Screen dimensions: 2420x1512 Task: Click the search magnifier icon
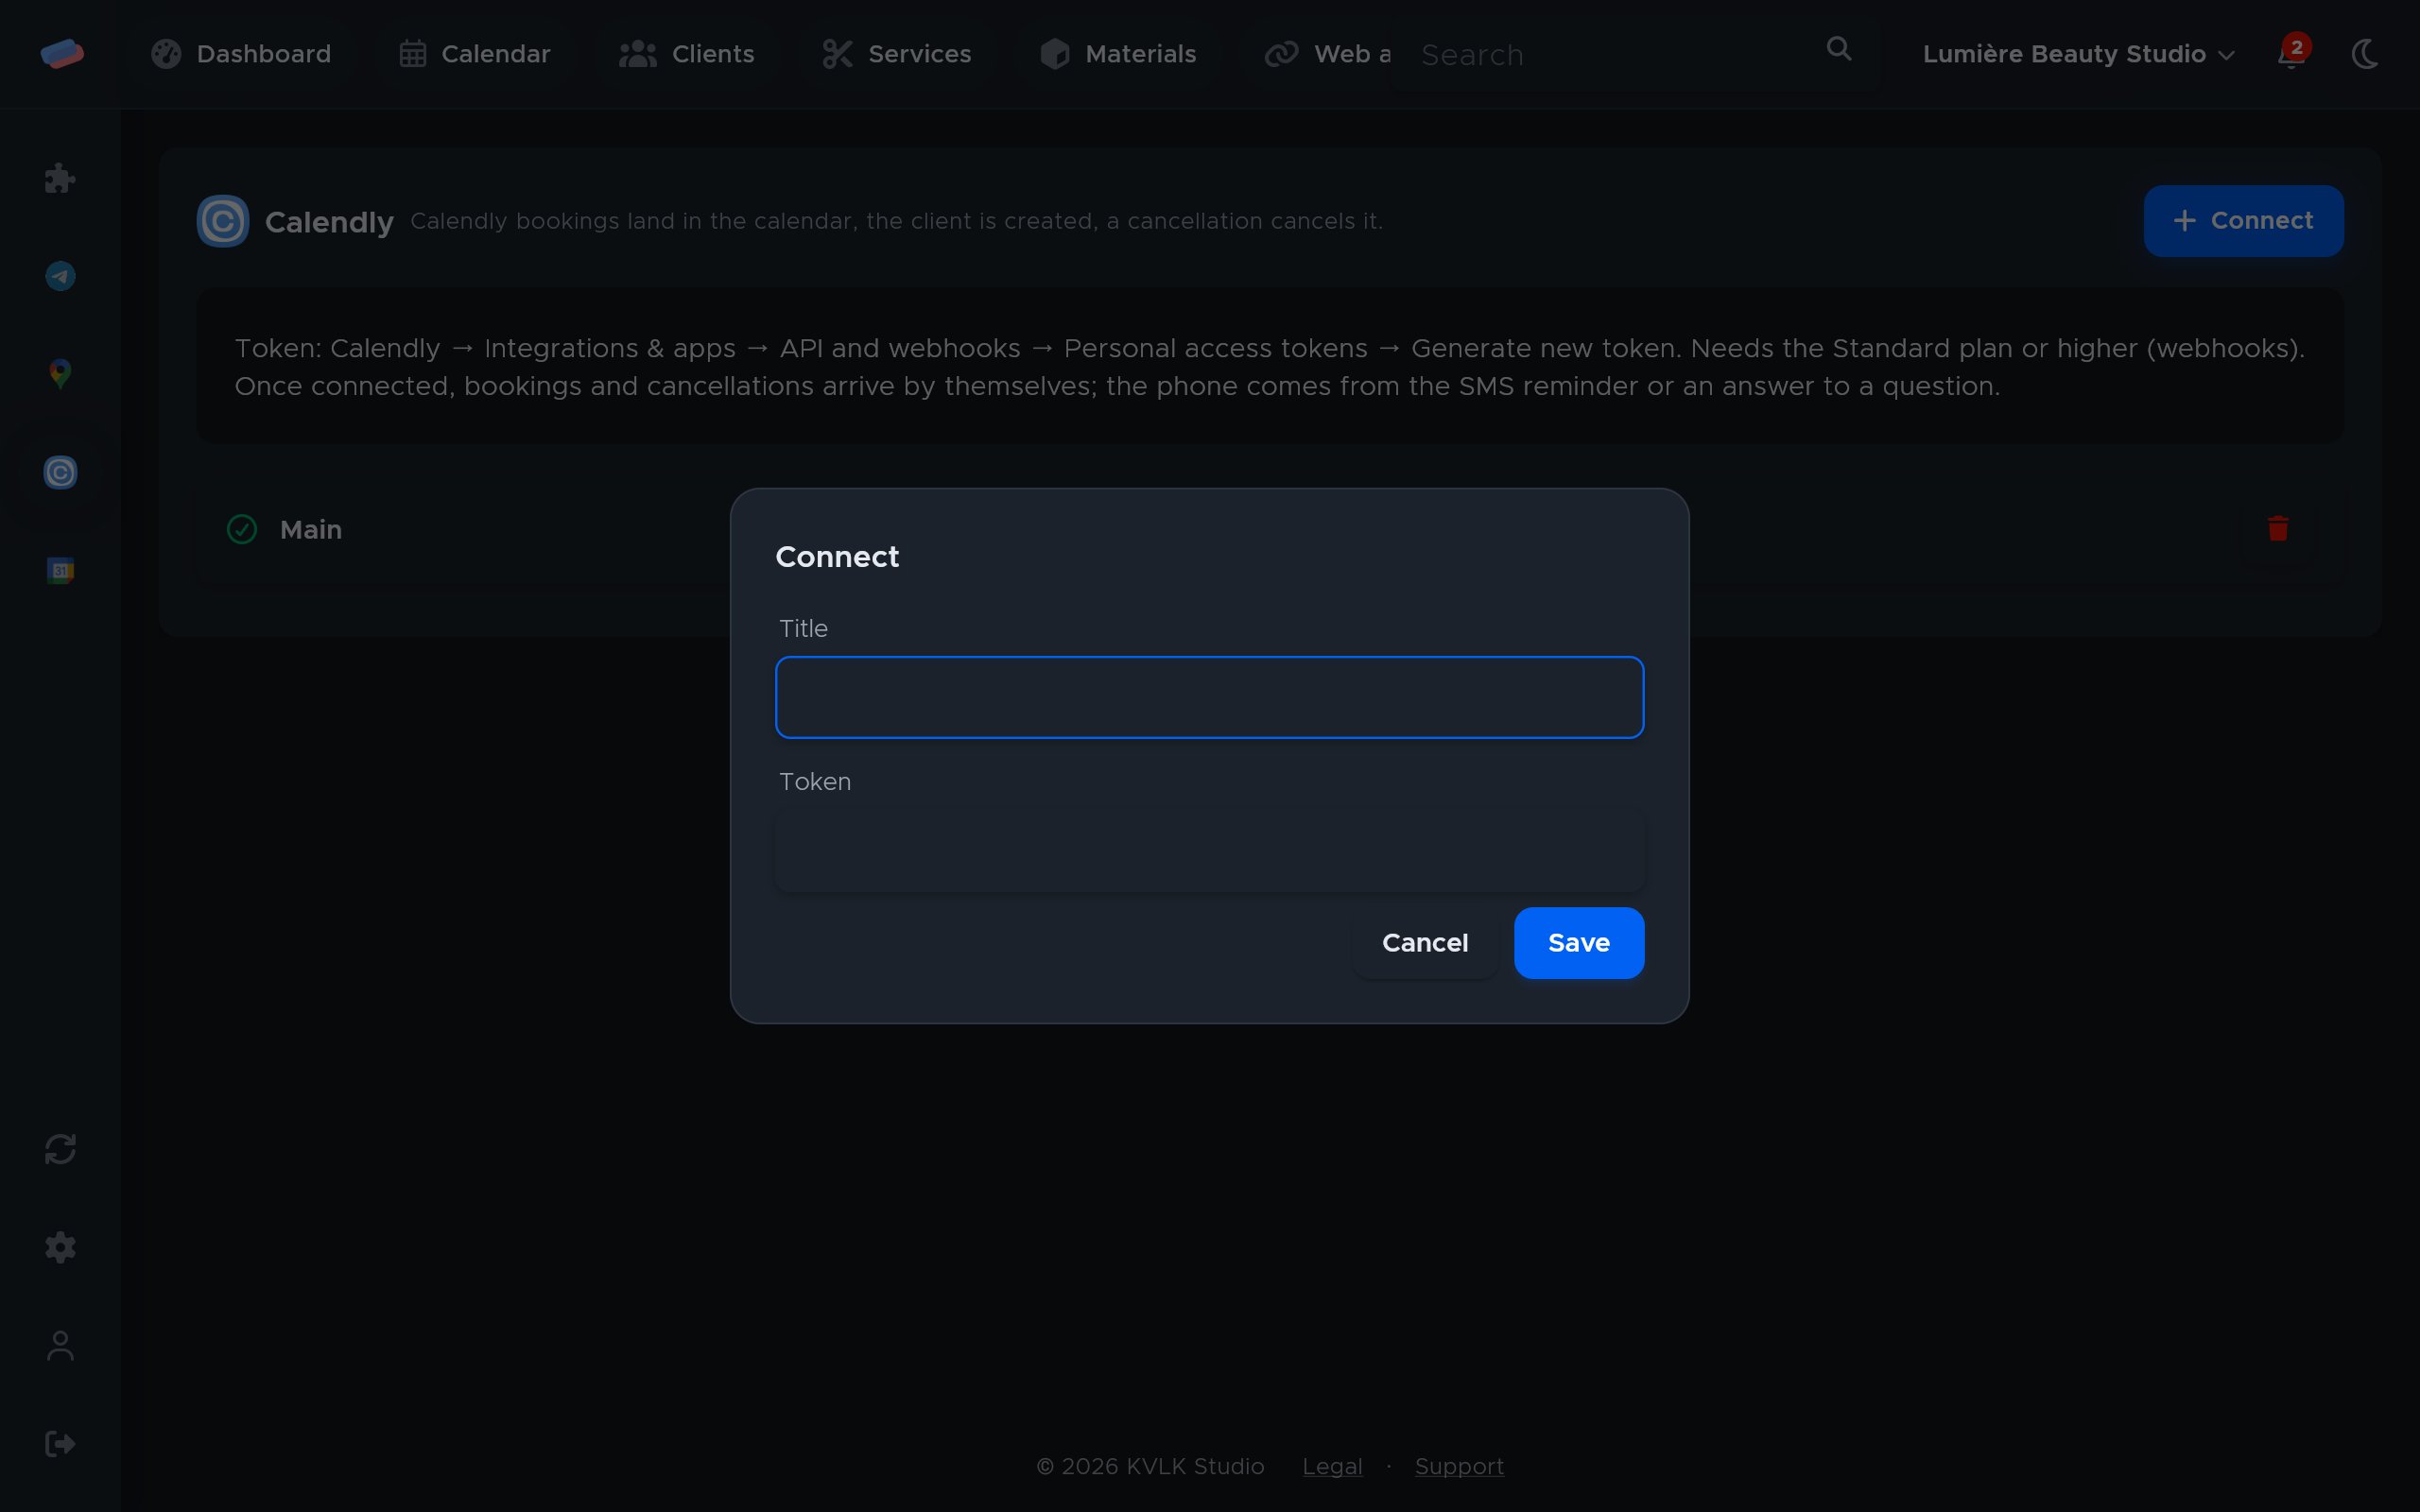1838,49
